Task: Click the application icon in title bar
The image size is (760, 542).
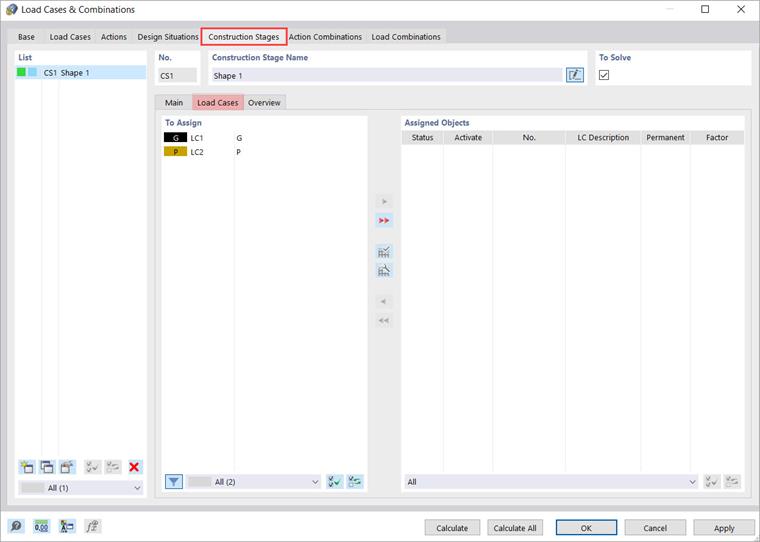Action: coord(12,9)
